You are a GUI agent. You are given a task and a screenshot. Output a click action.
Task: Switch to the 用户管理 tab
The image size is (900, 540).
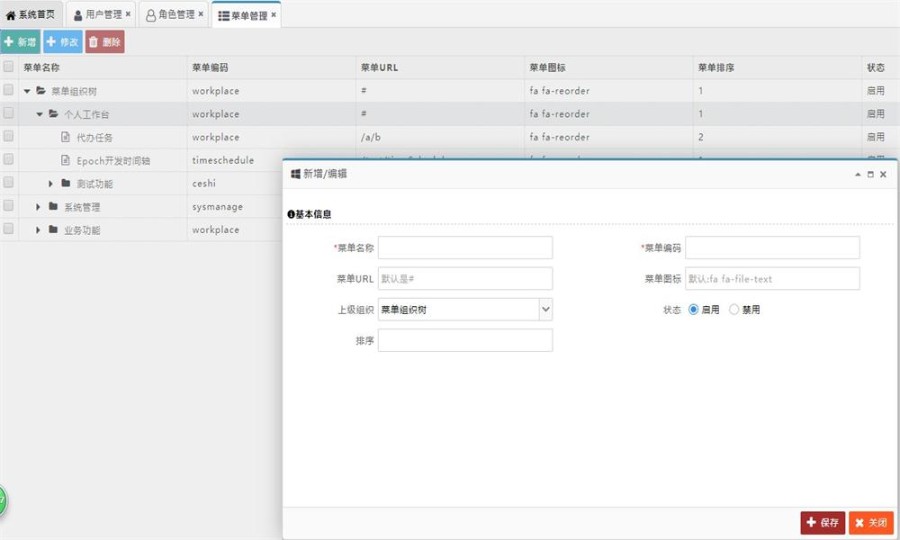[x=98, y=15]
